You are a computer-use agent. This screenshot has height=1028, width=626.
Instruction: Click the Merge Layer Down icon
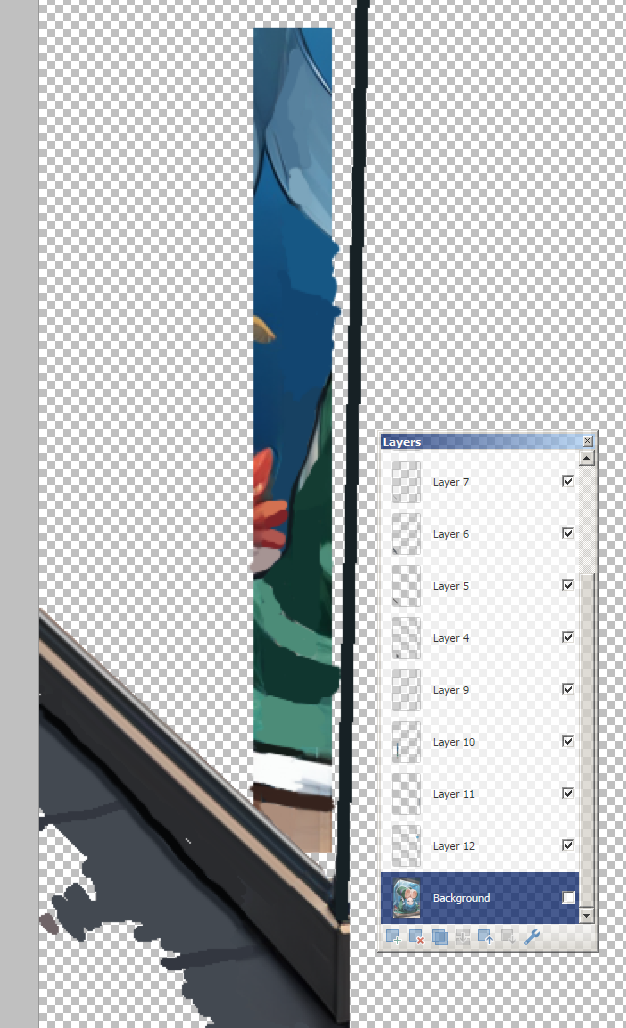click(x=463, y=937)
